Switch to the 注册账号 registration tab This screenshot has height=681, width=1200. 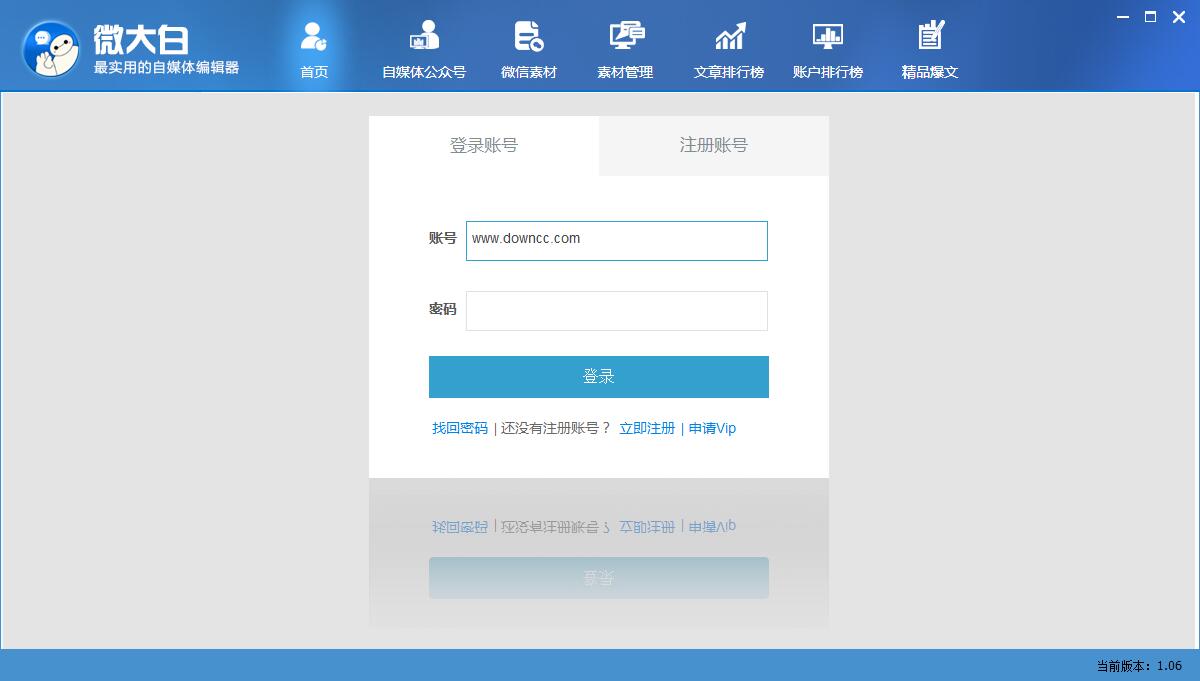click(x=713, y=145)
